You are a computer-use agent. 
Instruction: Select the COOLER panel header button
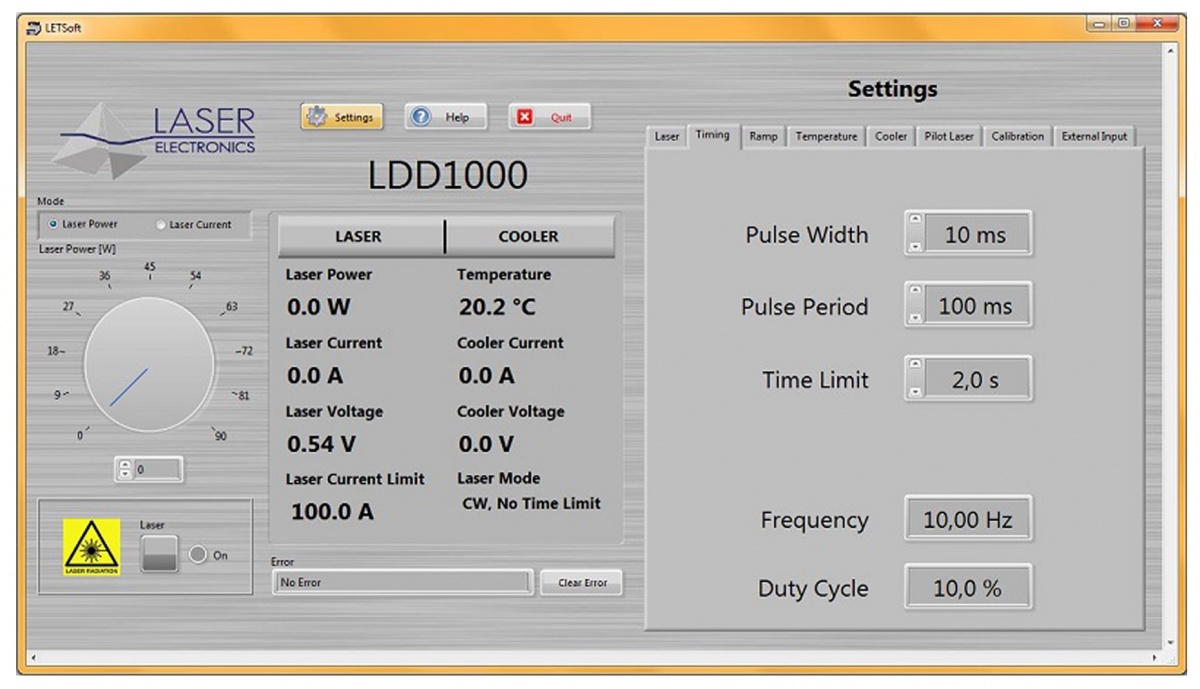(x=529, y=237)
